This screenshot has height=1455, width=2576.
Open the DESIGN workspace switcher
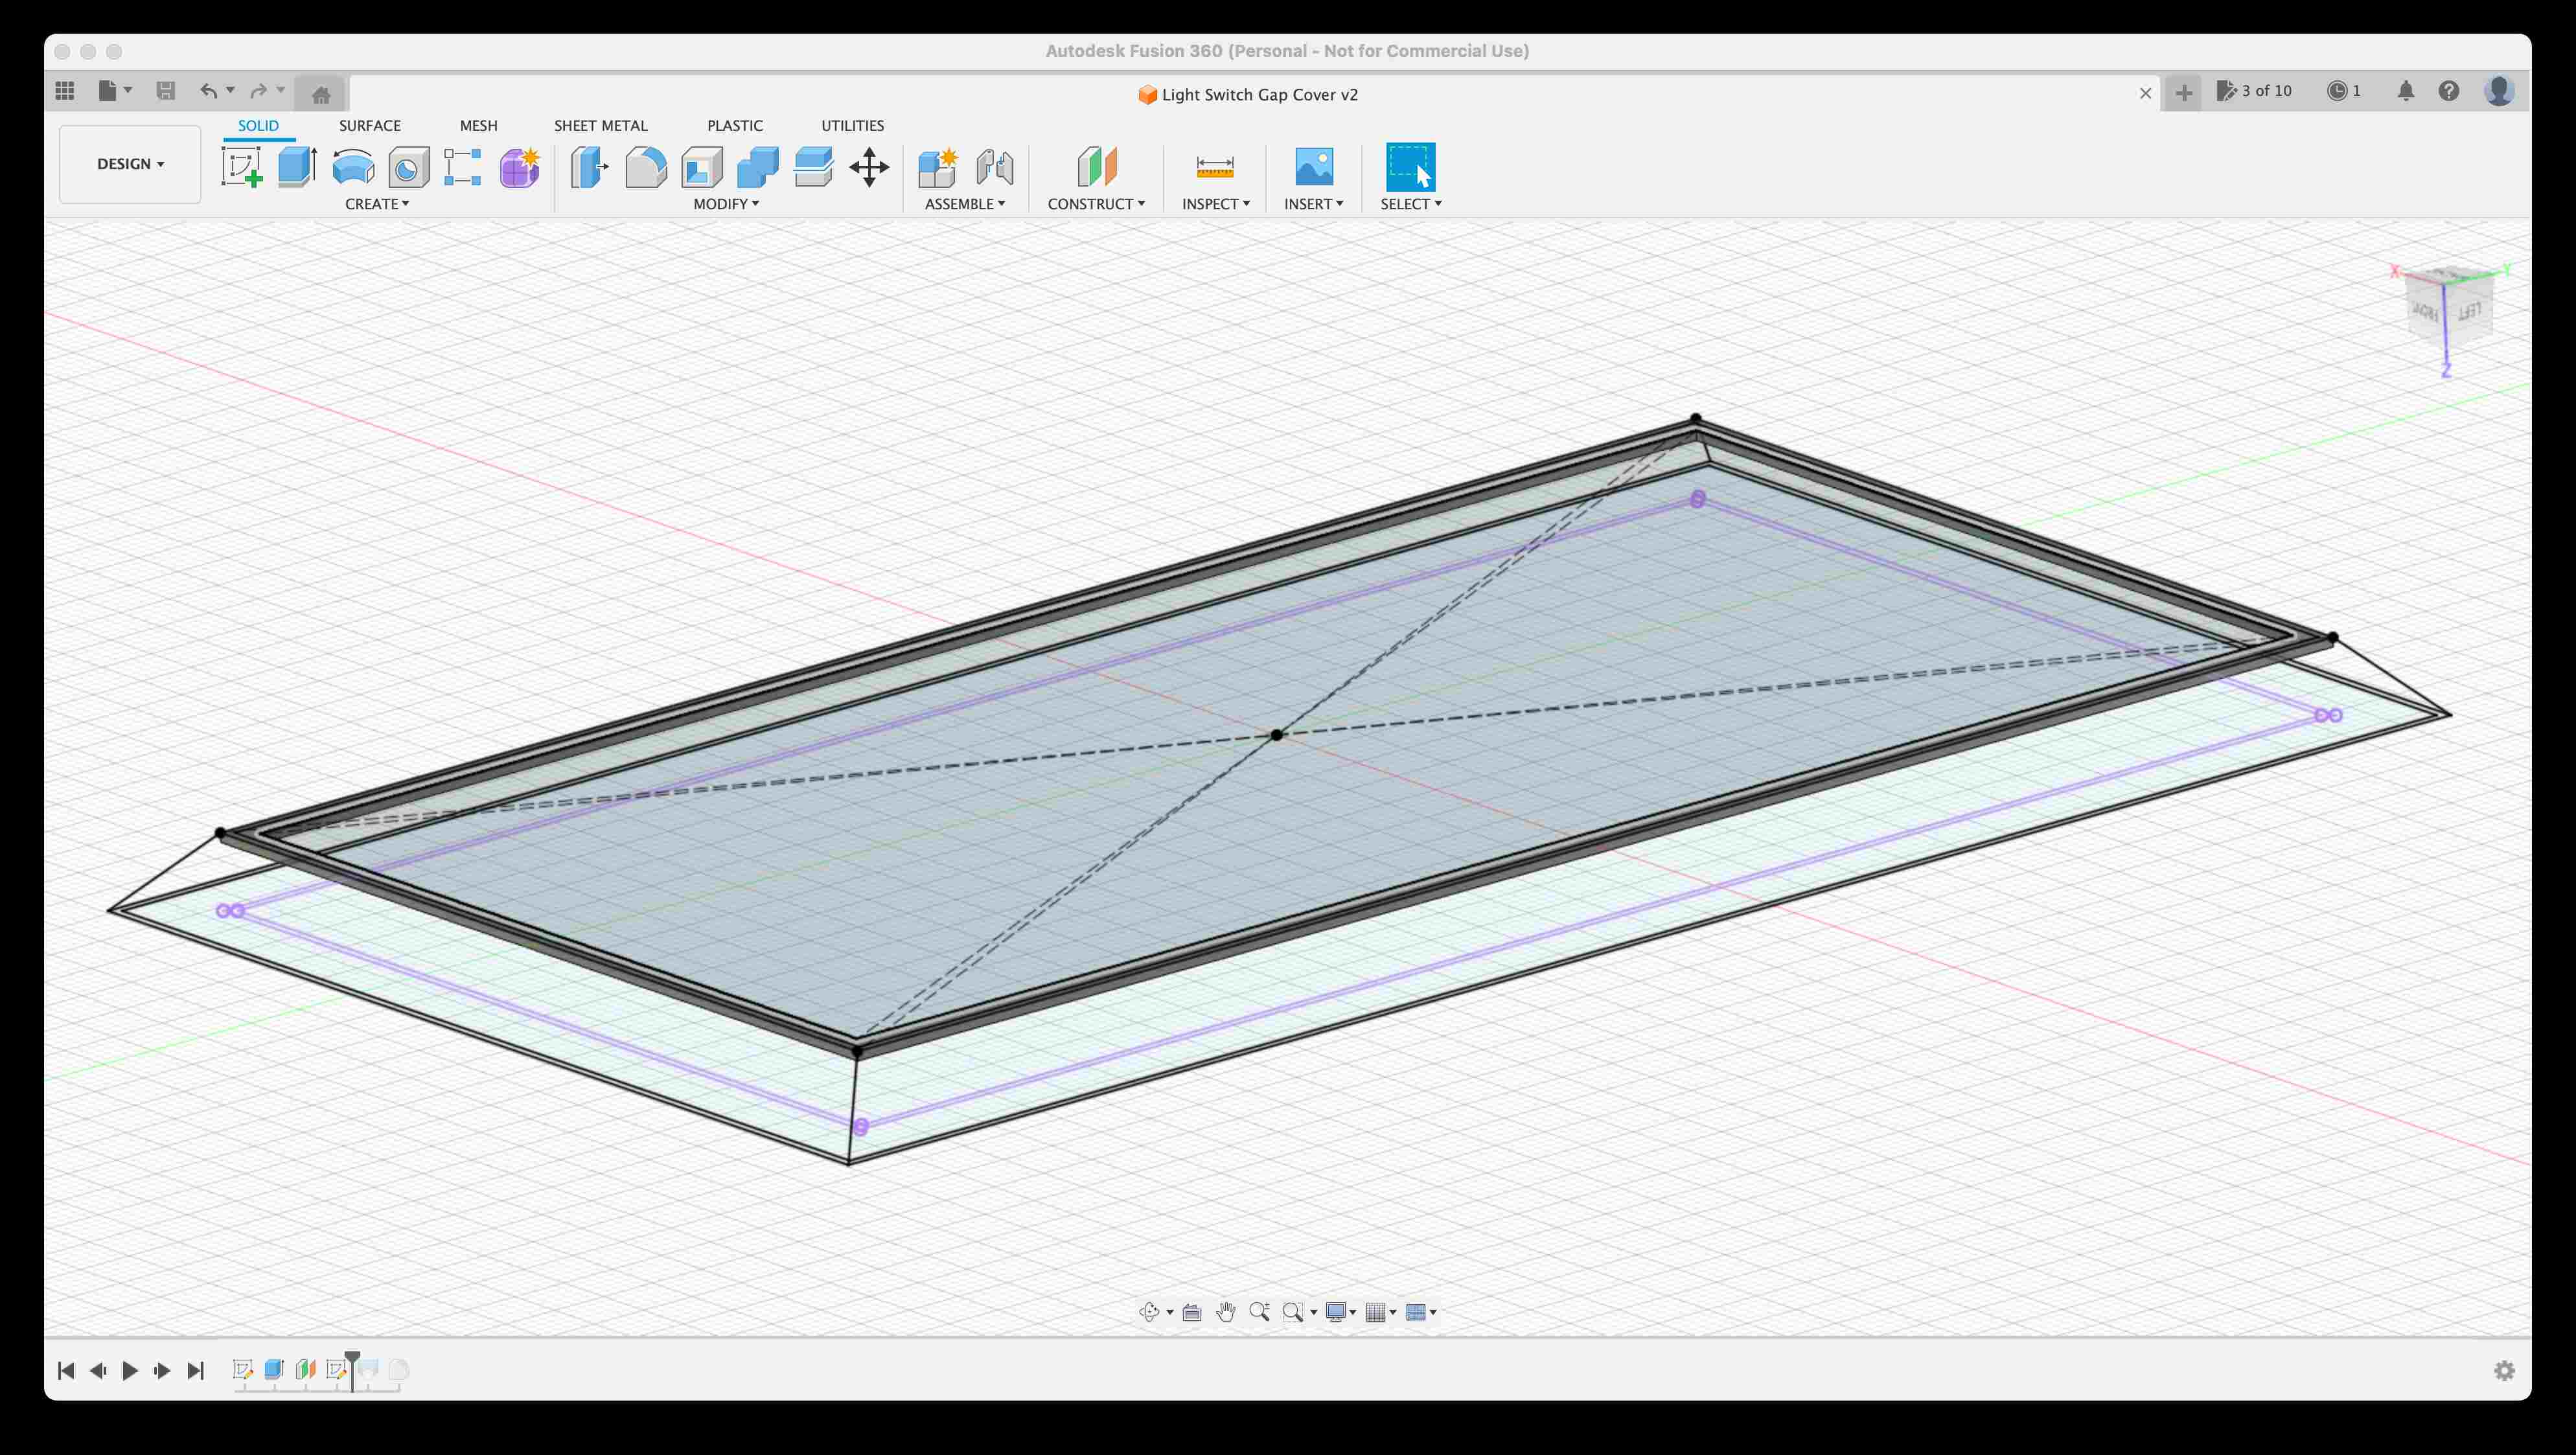tap(129, 163)
